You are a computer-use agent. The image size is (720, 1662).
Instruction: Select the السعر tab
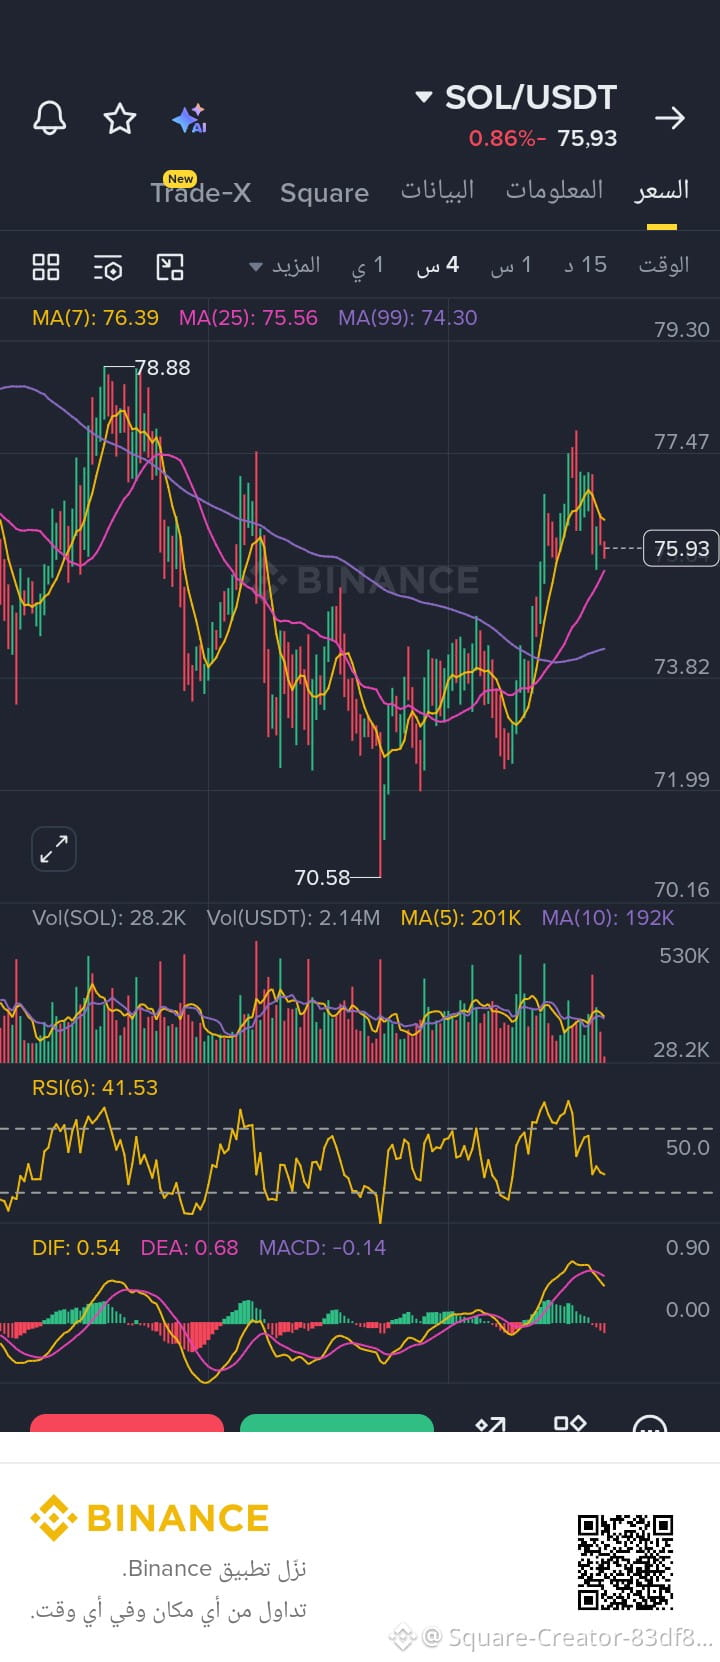tap(662, 190)
